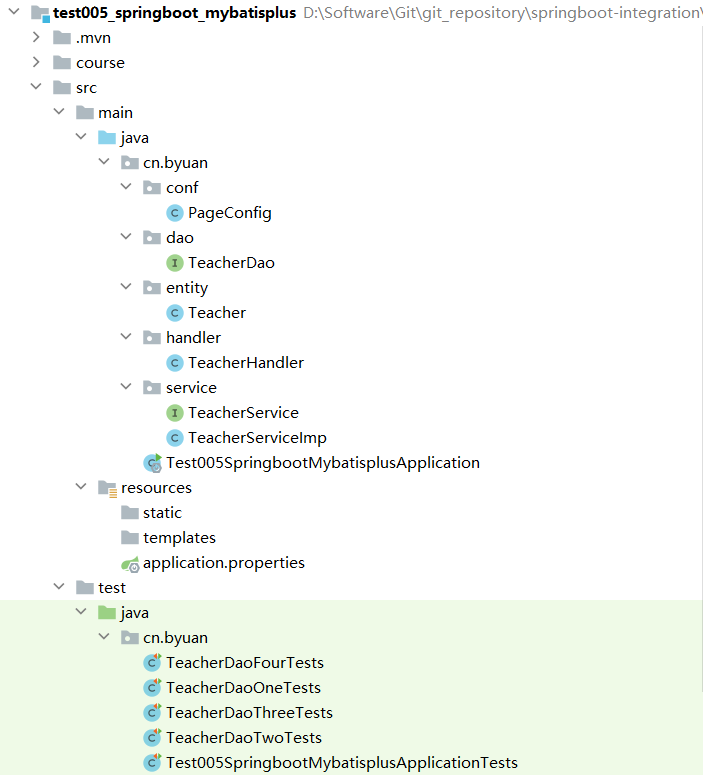Select the src folder label
703x775 pixels.
click(87, 88)
